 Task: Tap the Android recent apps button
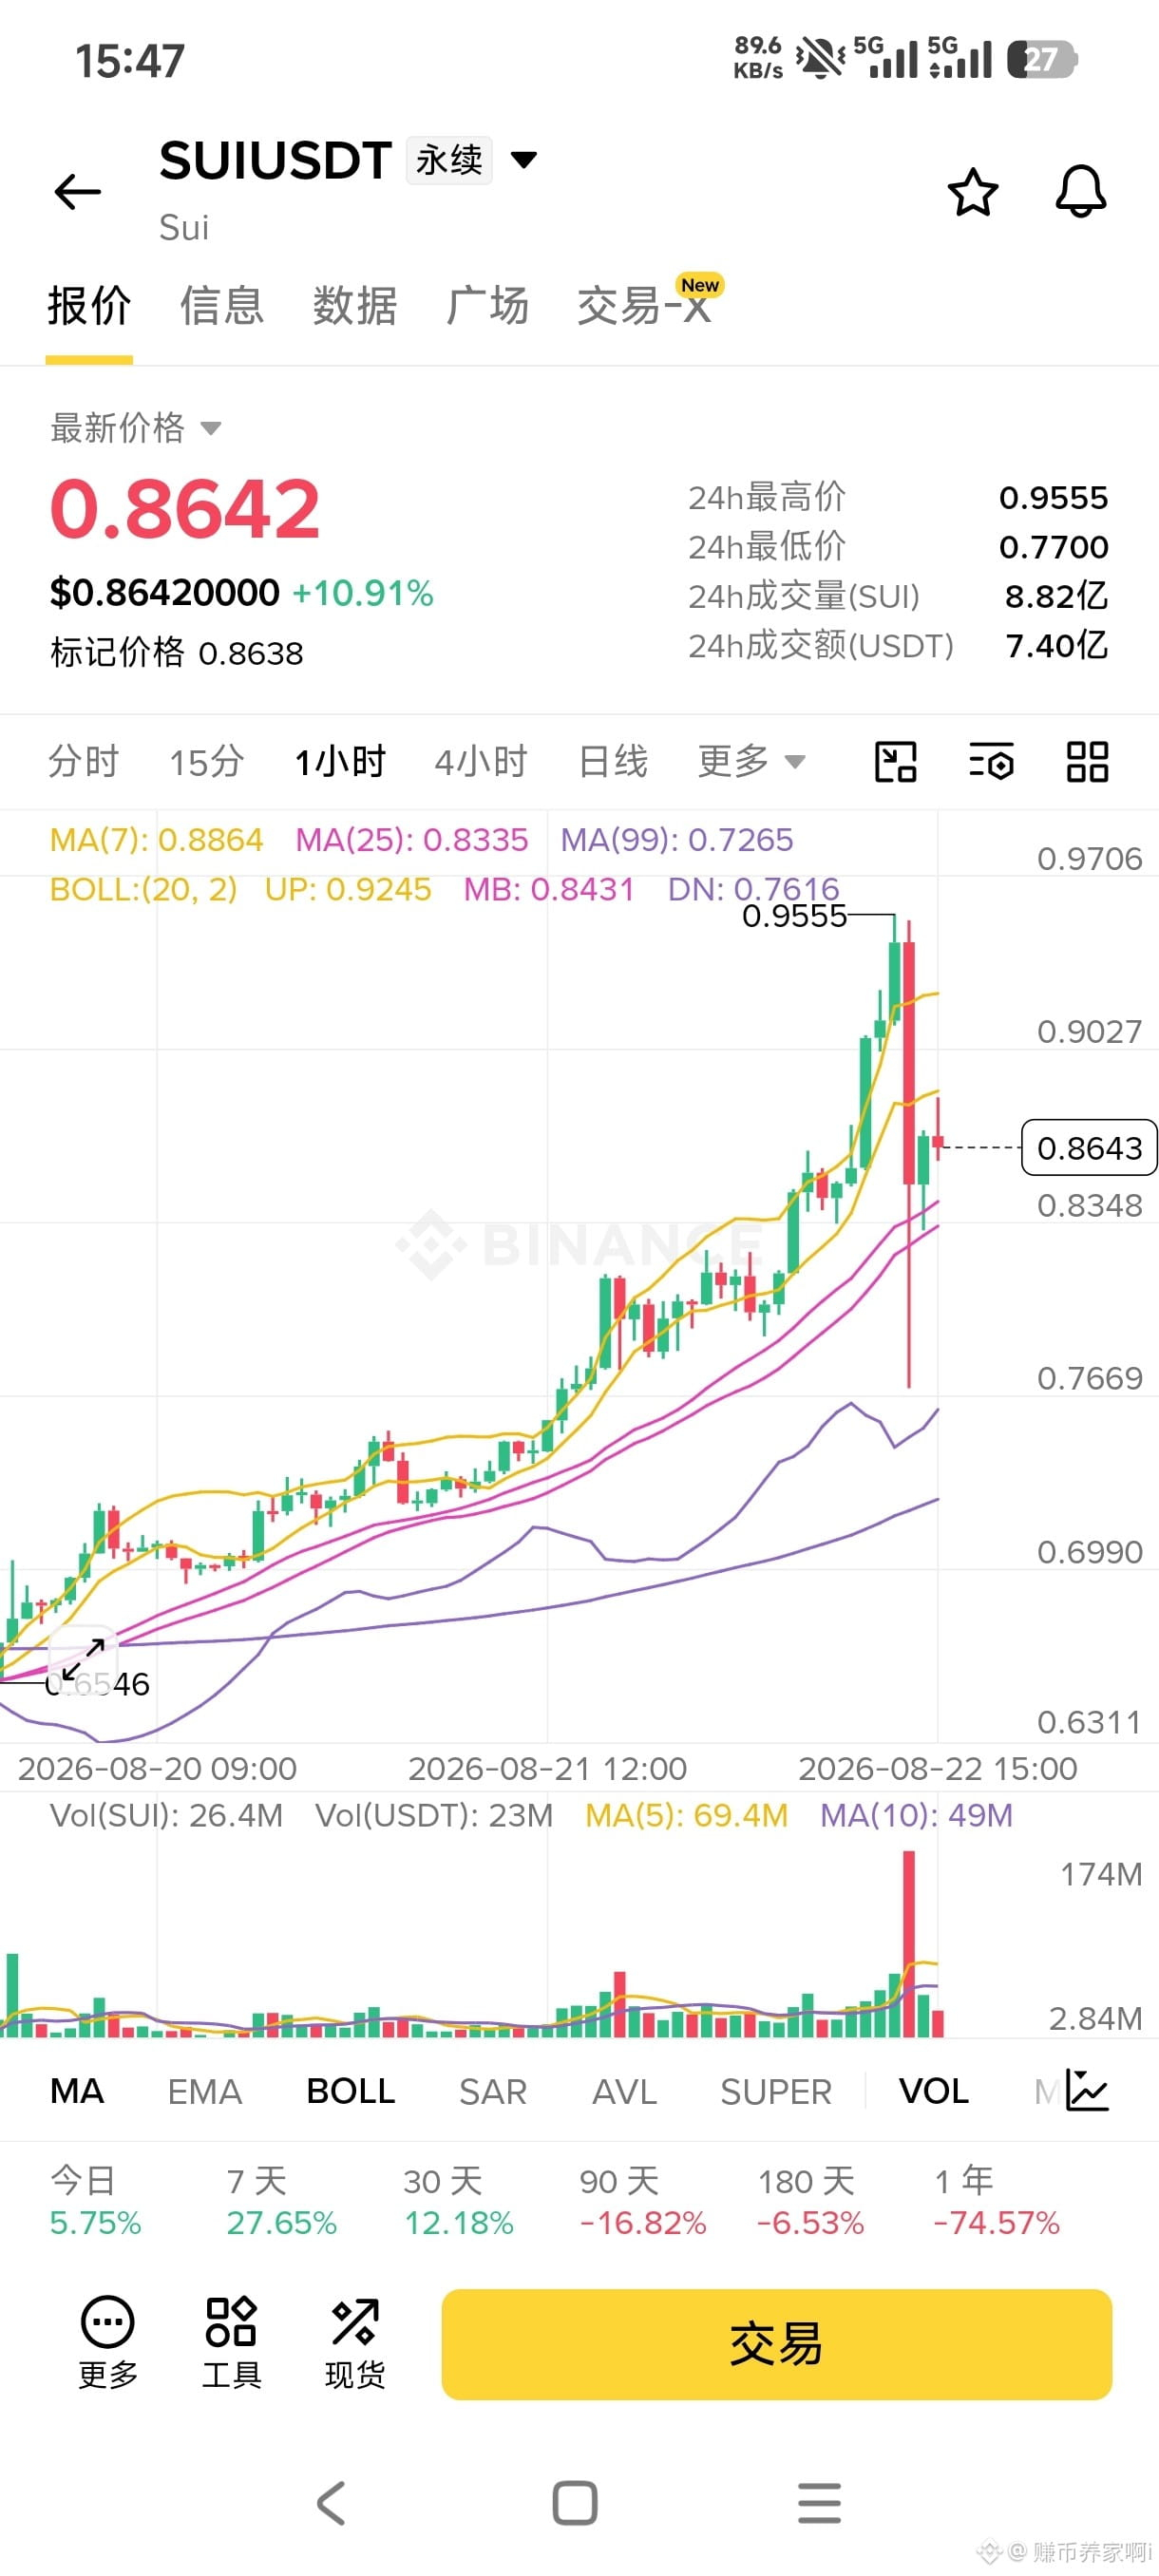pos(819,2503)
